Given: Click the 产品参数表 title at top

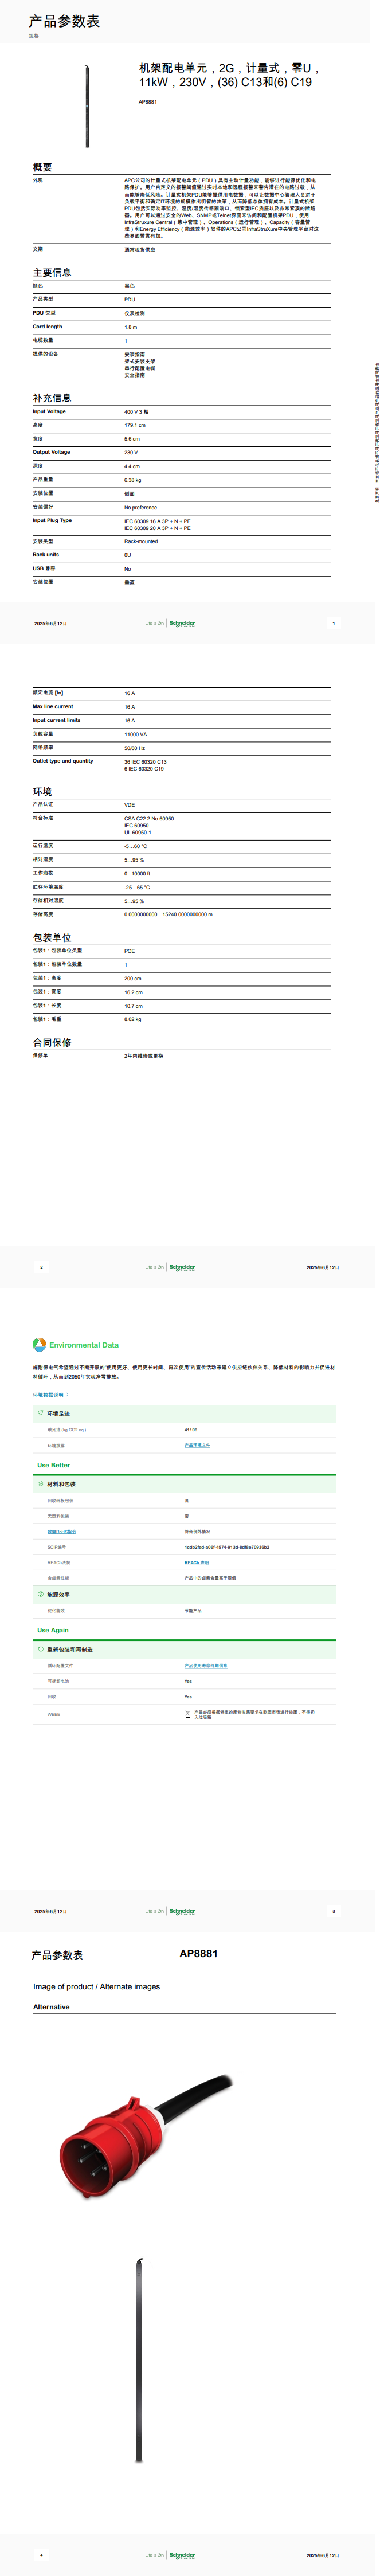Looking at the screenshot, I should [64, 21].
